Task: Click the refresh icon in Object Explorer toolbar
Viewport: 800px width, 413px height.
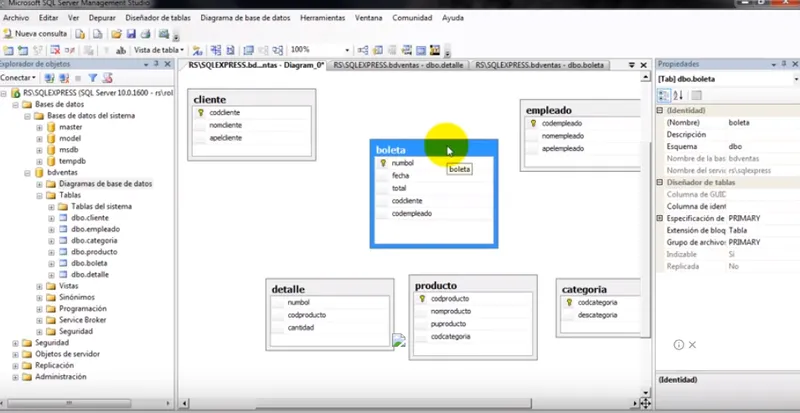Action: coord(107,78)
